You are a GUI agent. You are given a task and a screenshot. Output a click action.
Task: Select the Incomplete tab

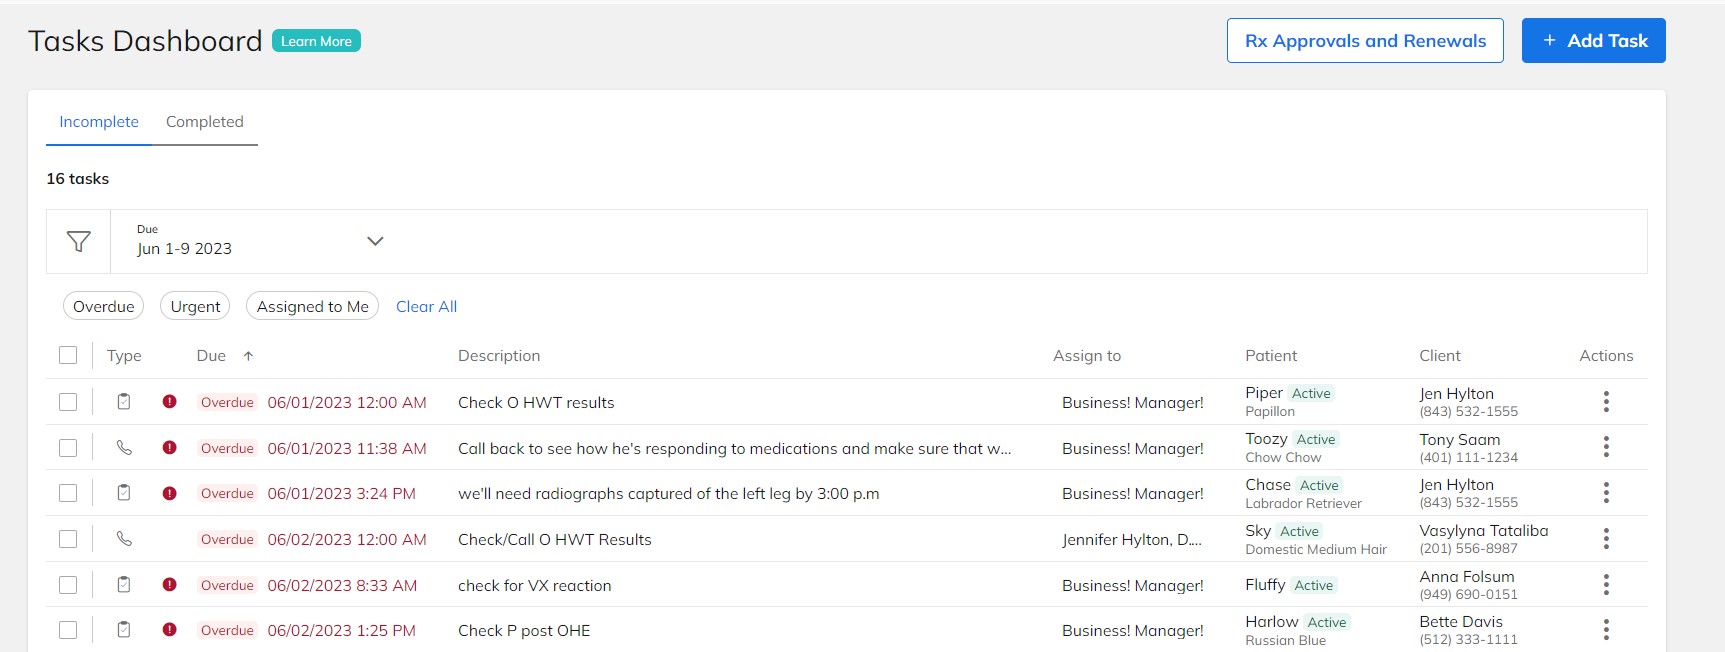(x=98, y=121)
